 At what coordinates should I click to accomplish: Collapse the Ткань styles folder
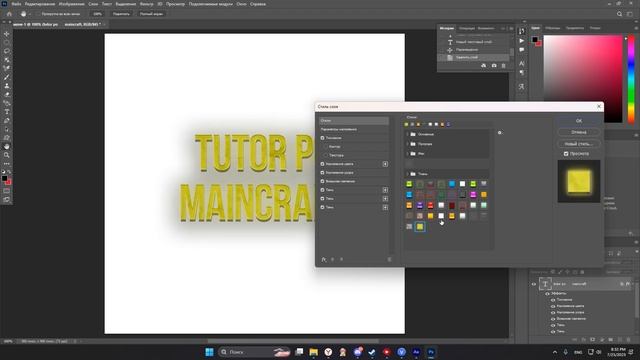click(x=407, y=174)
